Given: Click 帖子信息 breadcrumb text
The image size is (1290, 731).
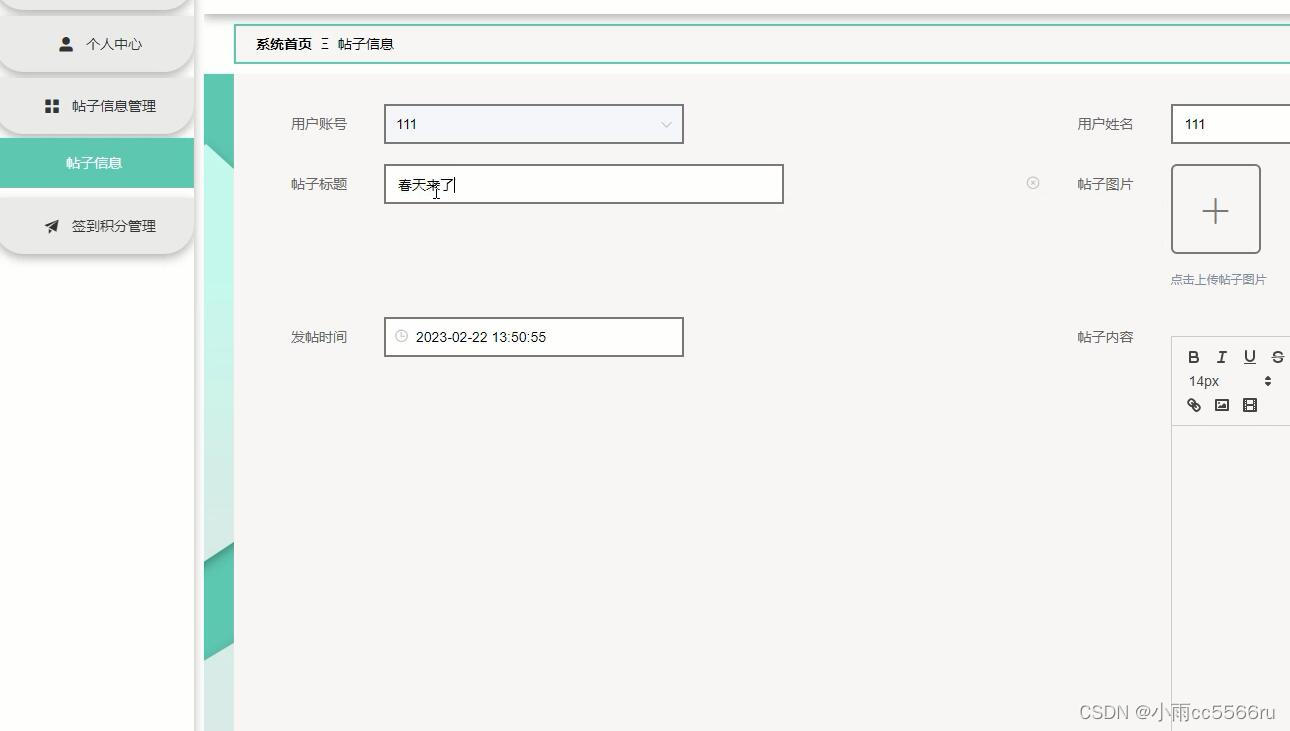Looking at the screenshot, I should click(366, 44).
